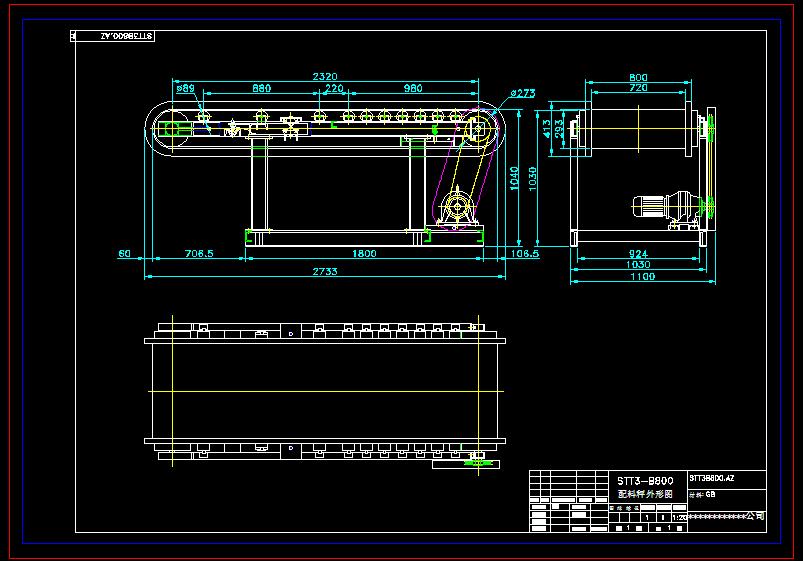
Task: Click the 2320 overall length dimension
Action: click(324, 76)
